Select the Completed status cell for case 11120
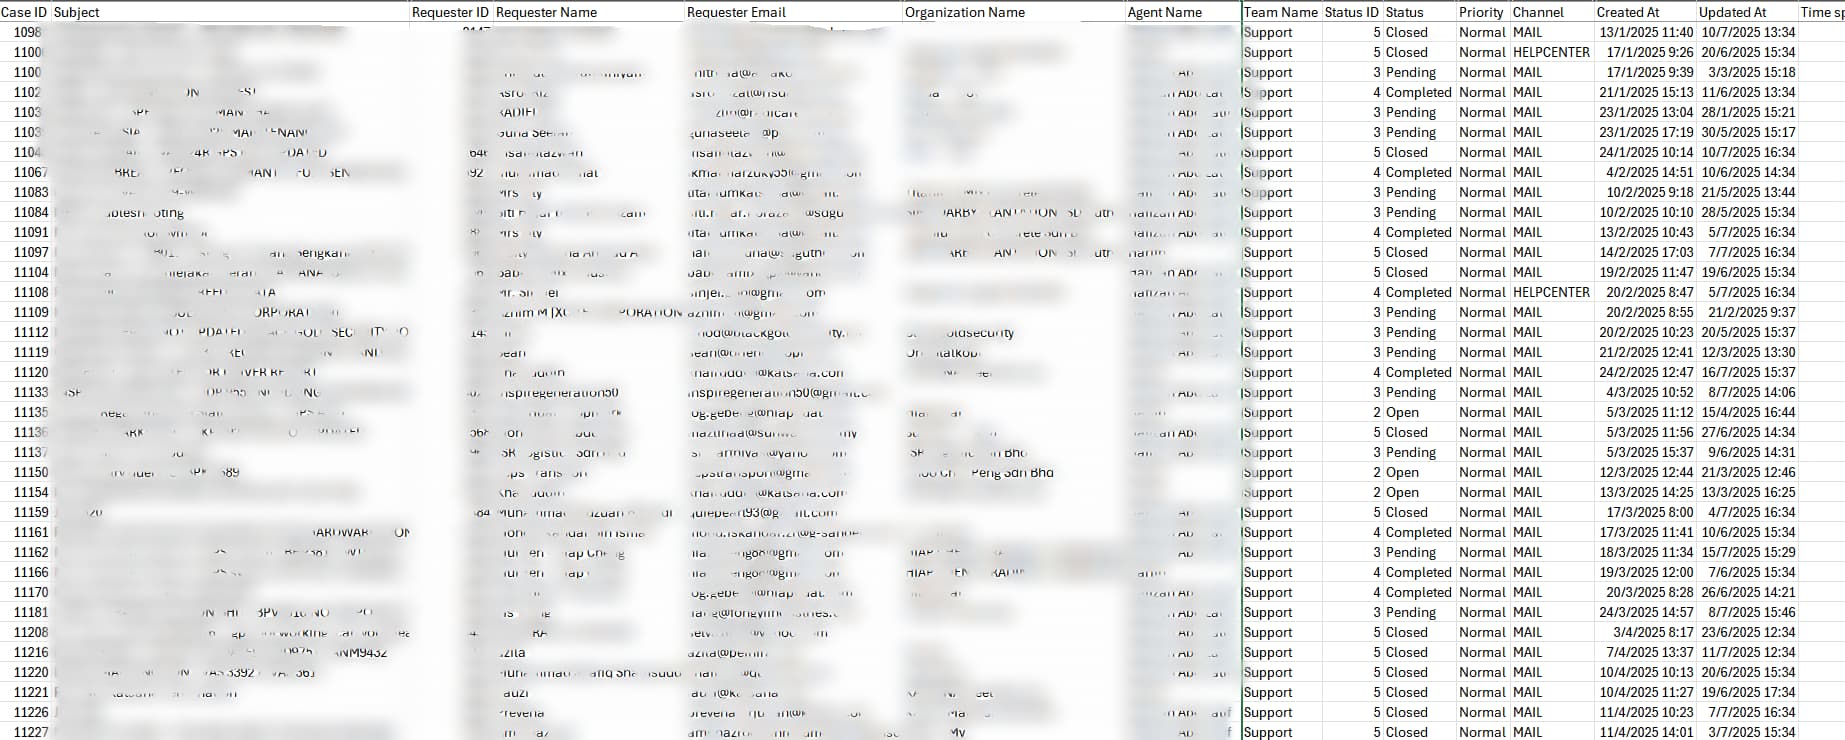 (x=1417, y=372)
